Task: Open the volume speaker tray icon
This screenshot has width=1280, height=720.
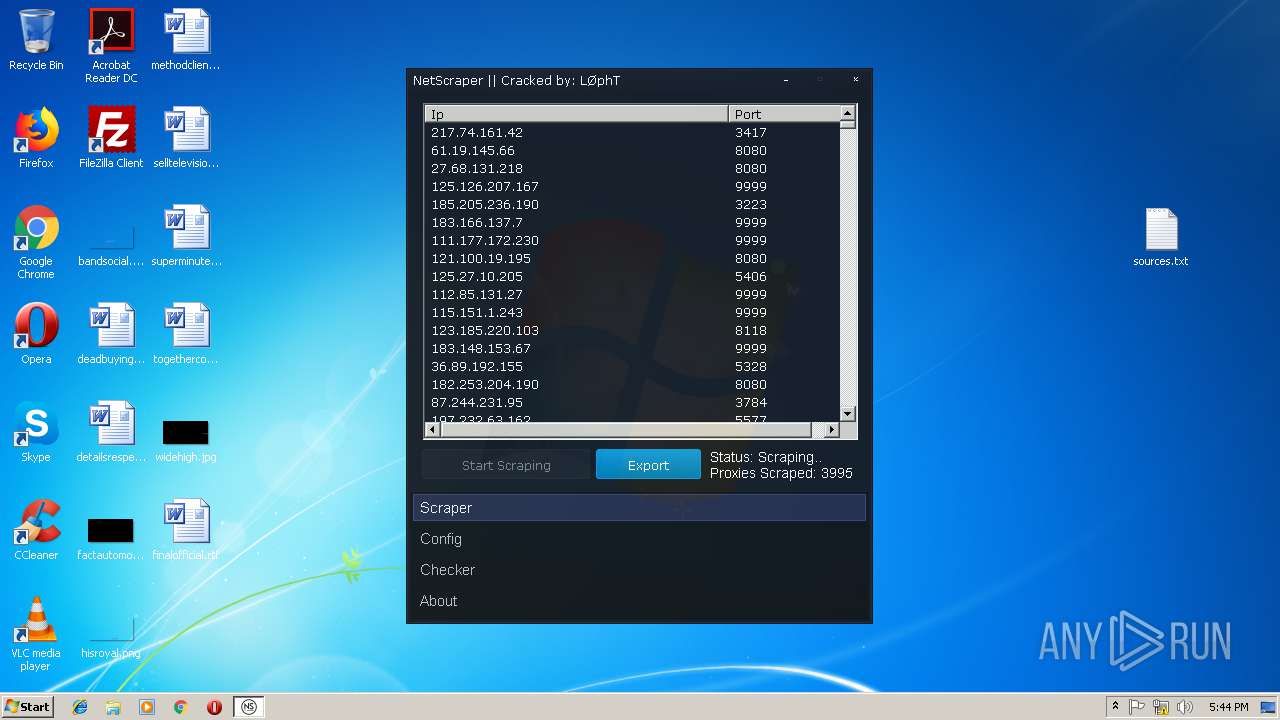Action: (1185, 707)
